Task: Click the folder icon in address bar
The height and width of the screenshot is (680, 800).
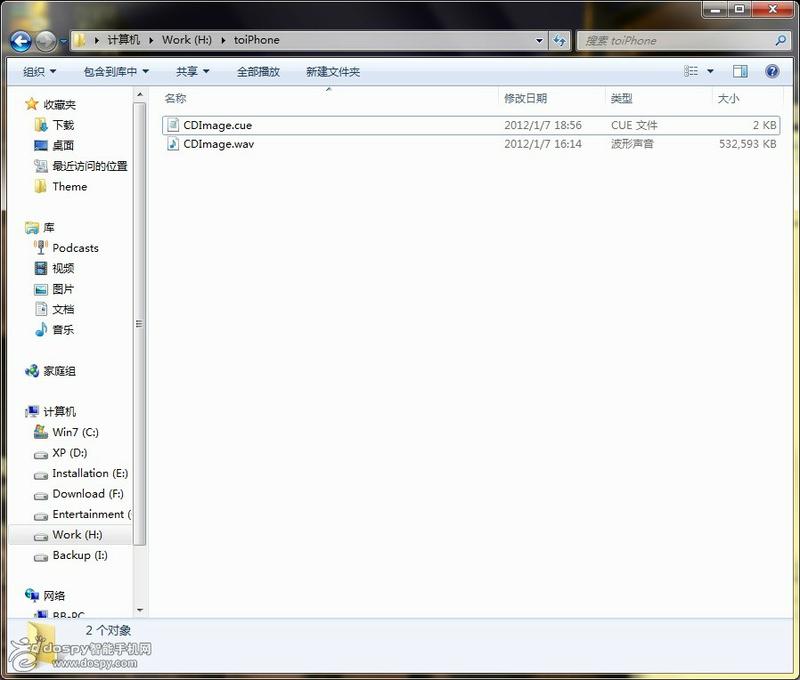Action: (x=80, y=40)
